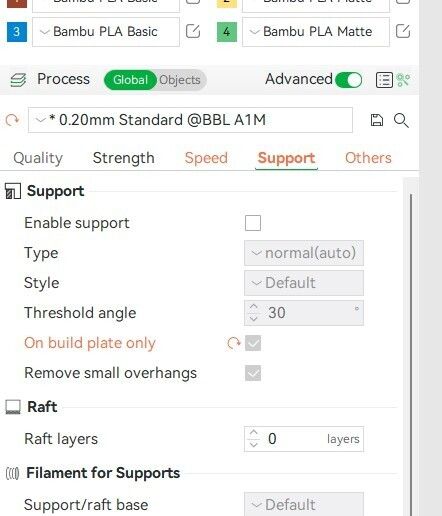Edit filament 4 preset settings
Image resolution: width=442 pixels, height=516 pixels.
pos(403,32)
